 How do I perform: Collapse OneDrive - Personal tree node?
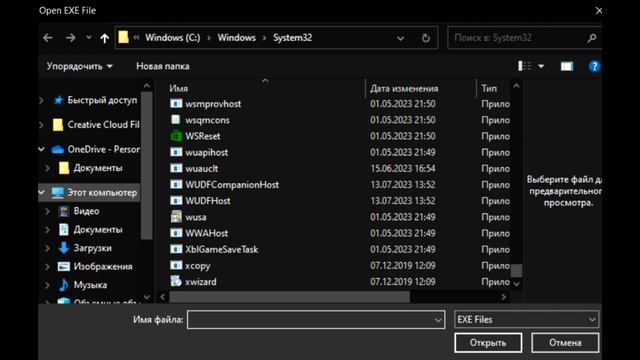(x=42, y=149)
